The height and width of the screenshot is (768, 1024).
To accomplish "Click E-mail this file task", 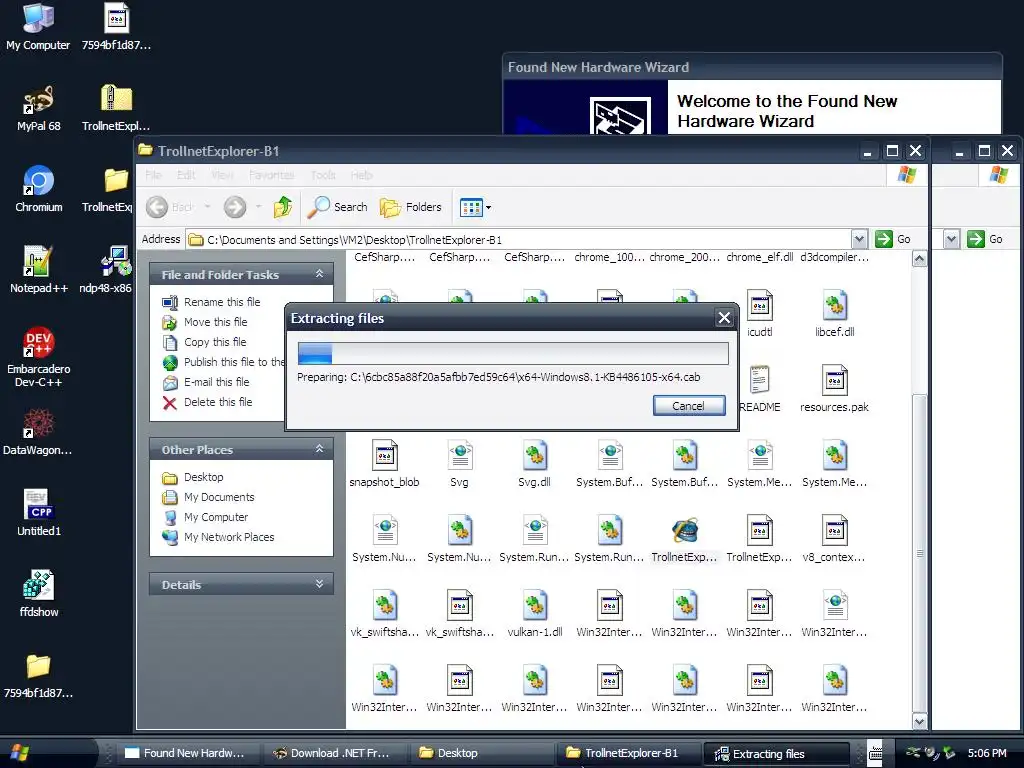I will pos(206,382).
